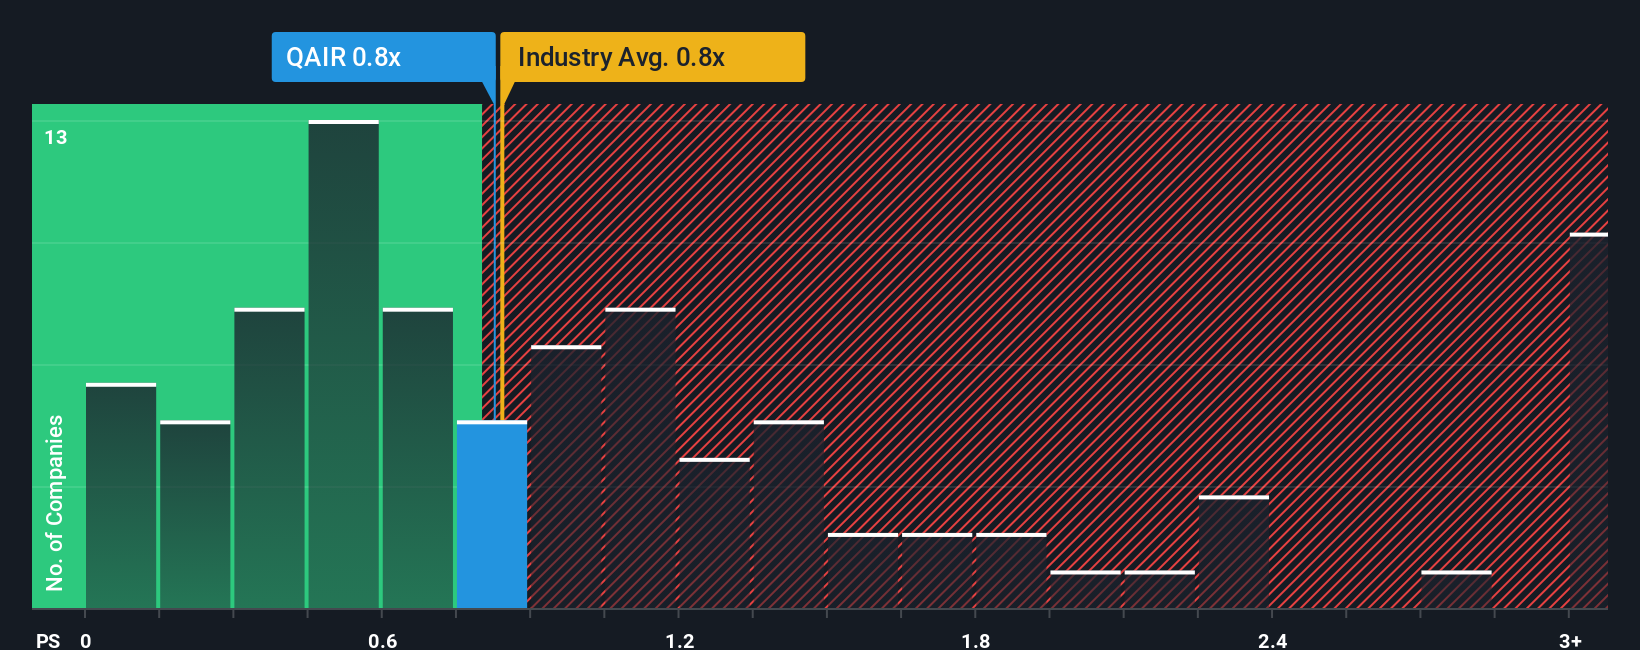Click the x-axis label 2.4
Image resolution: width=1640 pixels, height=650 pixels.
tap(1272, 640)
